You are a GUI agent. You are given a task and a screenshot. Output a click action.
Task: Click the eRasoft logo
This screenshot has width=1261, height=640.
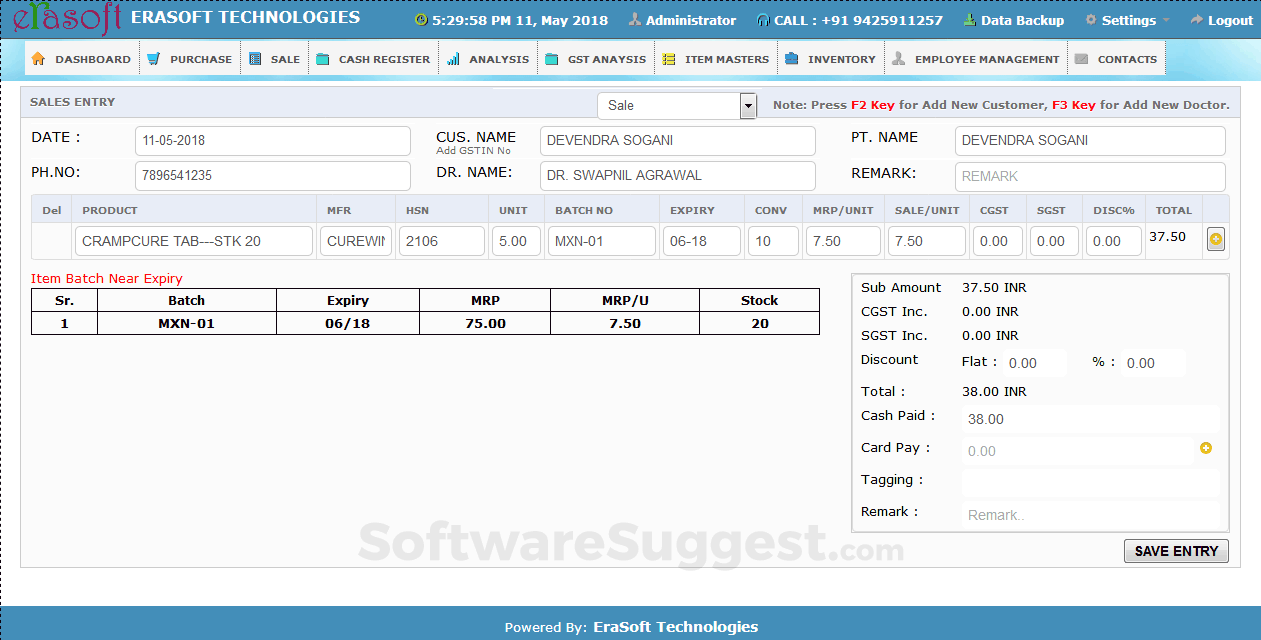coord(66,19)
